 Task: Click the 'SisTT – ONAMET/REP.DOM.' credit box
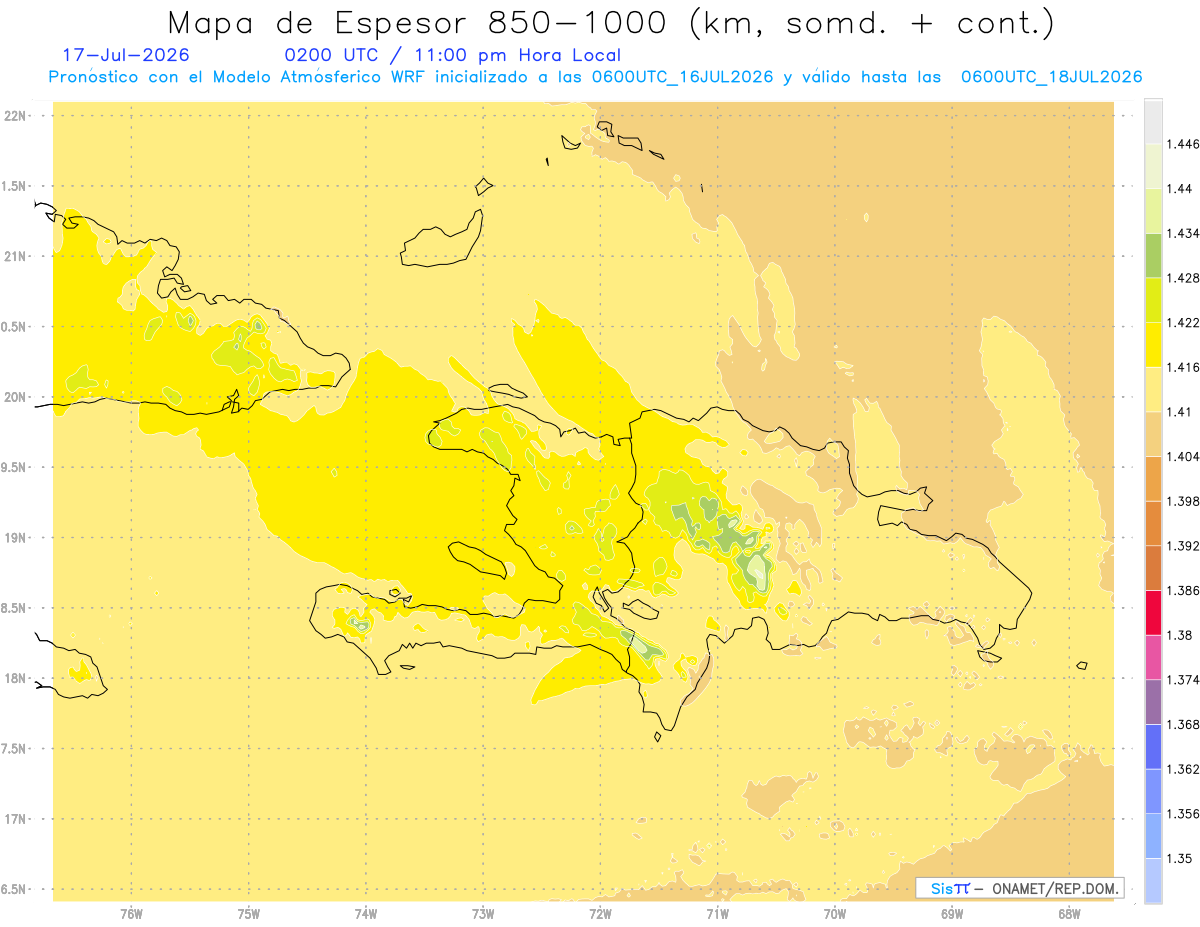1019,888
